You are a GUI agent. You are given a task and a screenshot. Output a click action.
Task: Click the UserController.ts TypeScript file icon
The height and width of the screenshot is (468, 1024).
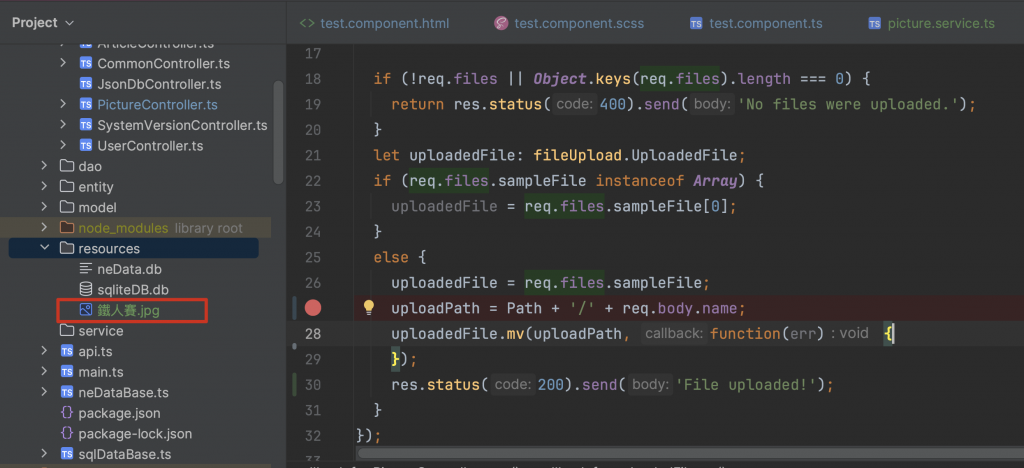(x=85, y=145)
